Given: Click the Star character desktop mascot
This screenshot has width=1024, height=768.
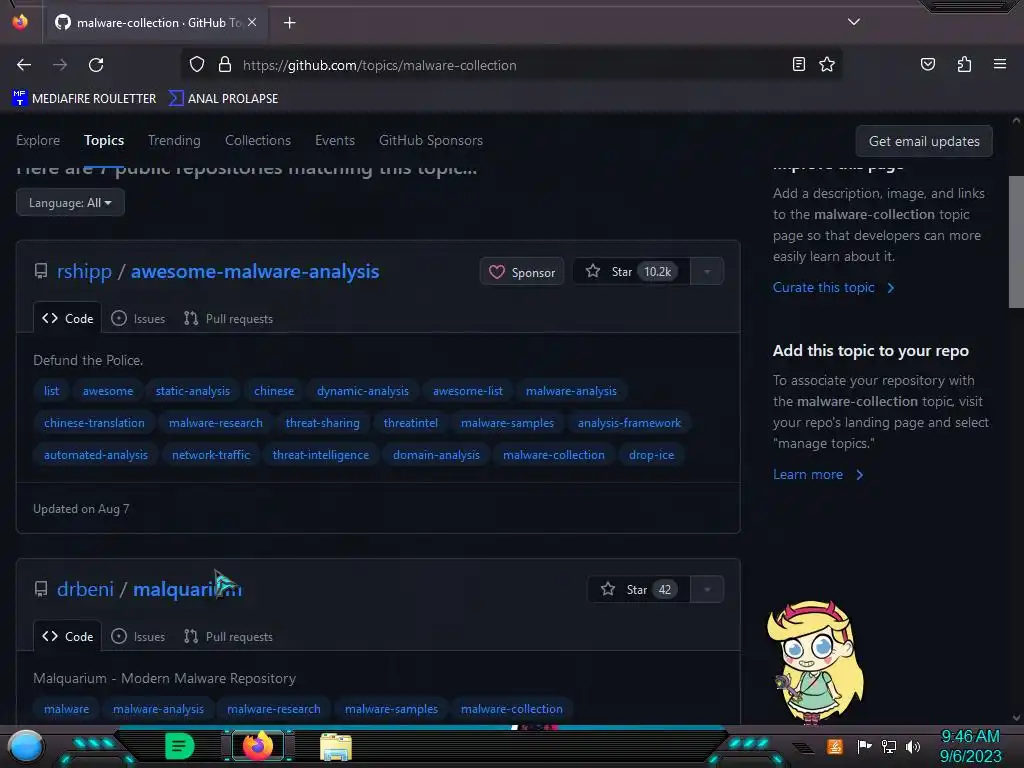Looking at the screenshot, I should (814, 663).
